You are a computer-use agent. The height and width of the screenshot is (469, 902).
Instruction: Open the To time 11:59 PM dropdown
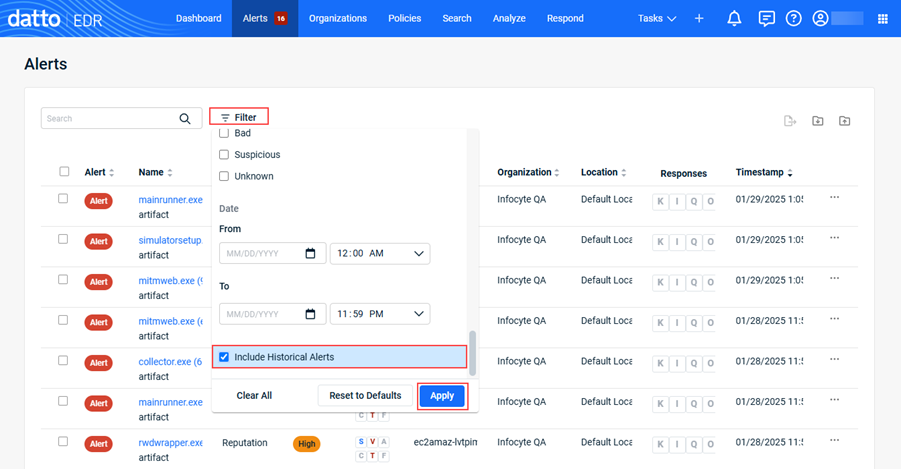click(380, 314)
